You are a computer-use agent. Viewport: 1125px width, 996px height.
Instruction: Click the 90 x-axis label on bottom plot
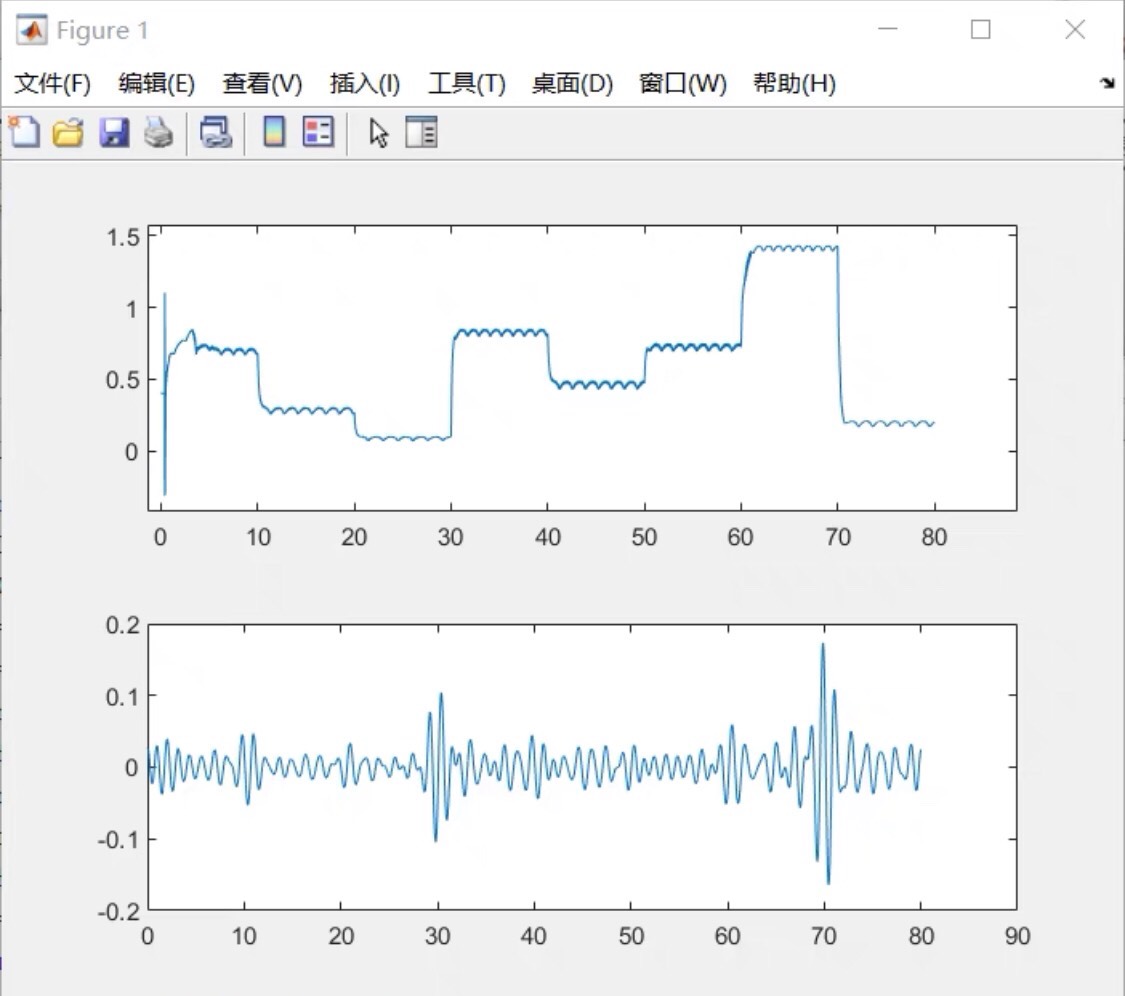point(1017,936)
